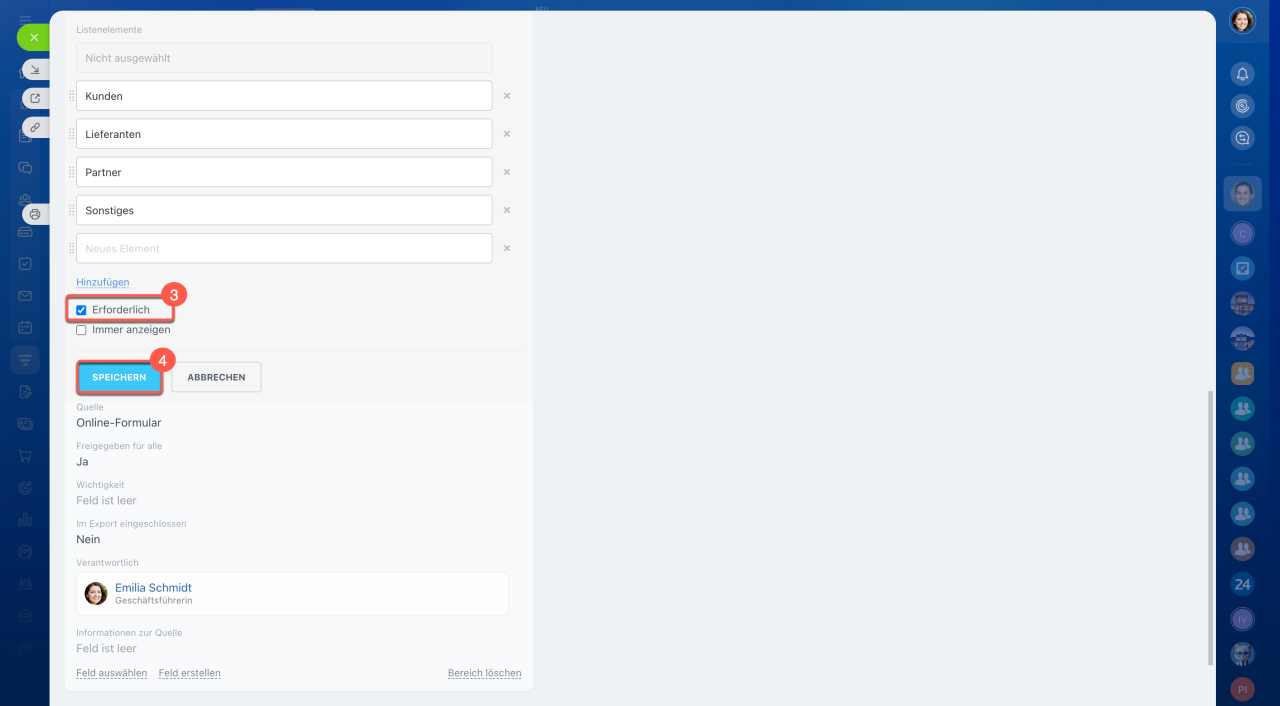The height and width of the screenshot is (706, 1280).
Task: Save with the Speichern button
Action: tap(119, 377)
